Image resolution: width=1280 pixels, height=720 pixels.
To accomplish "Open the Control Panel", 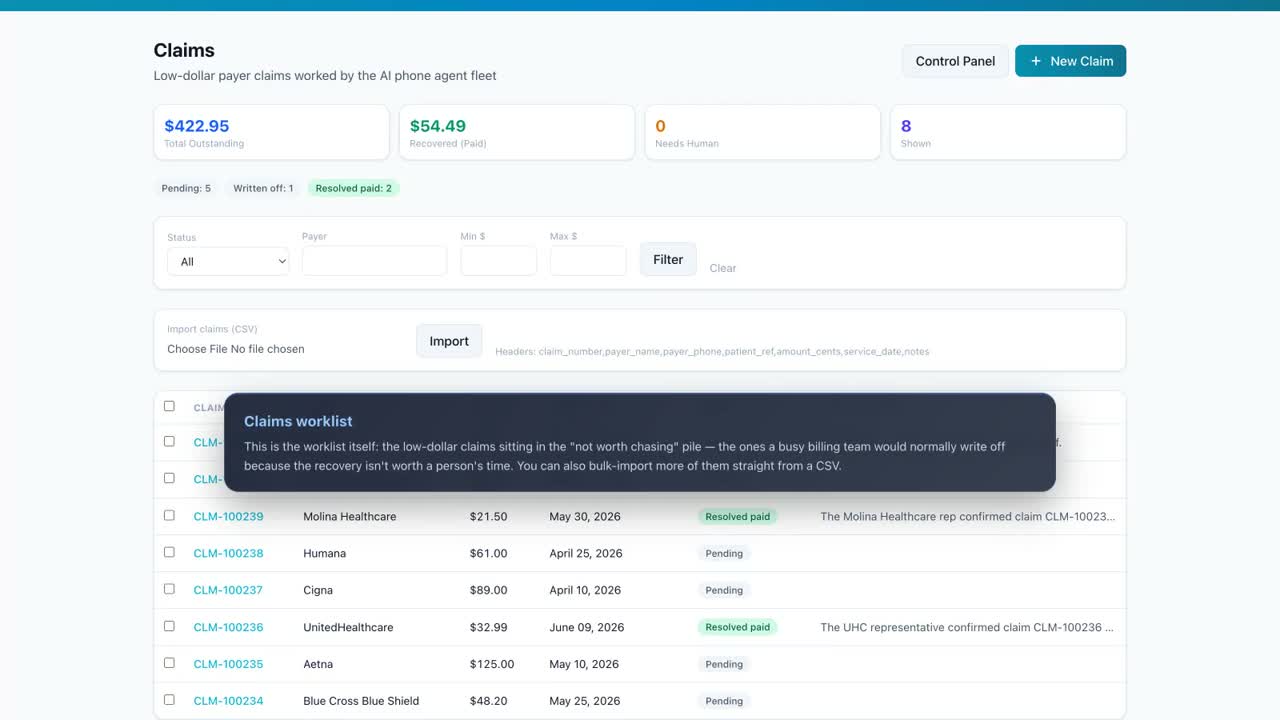I will pyautogui.click(x=955, y=61).
